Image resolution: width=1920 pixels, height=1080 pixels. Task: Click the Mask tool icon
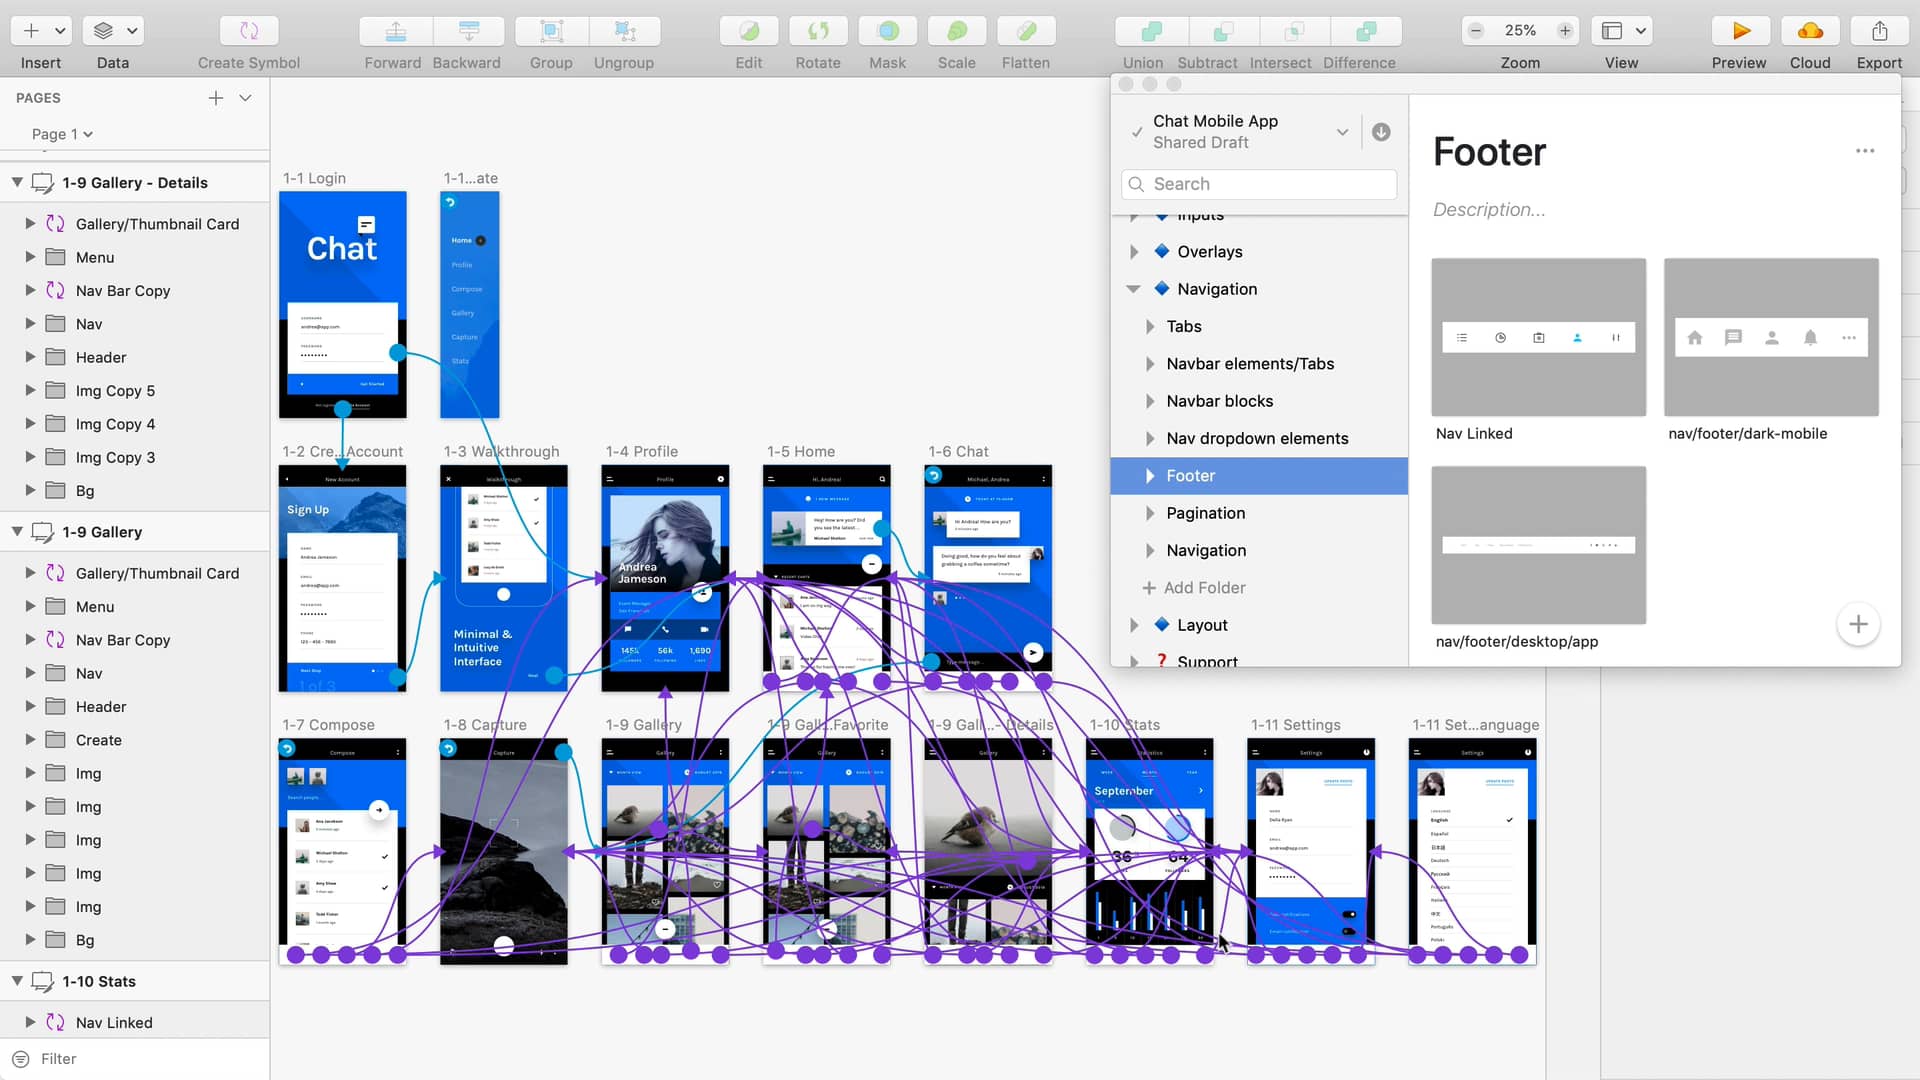point(887,31)
